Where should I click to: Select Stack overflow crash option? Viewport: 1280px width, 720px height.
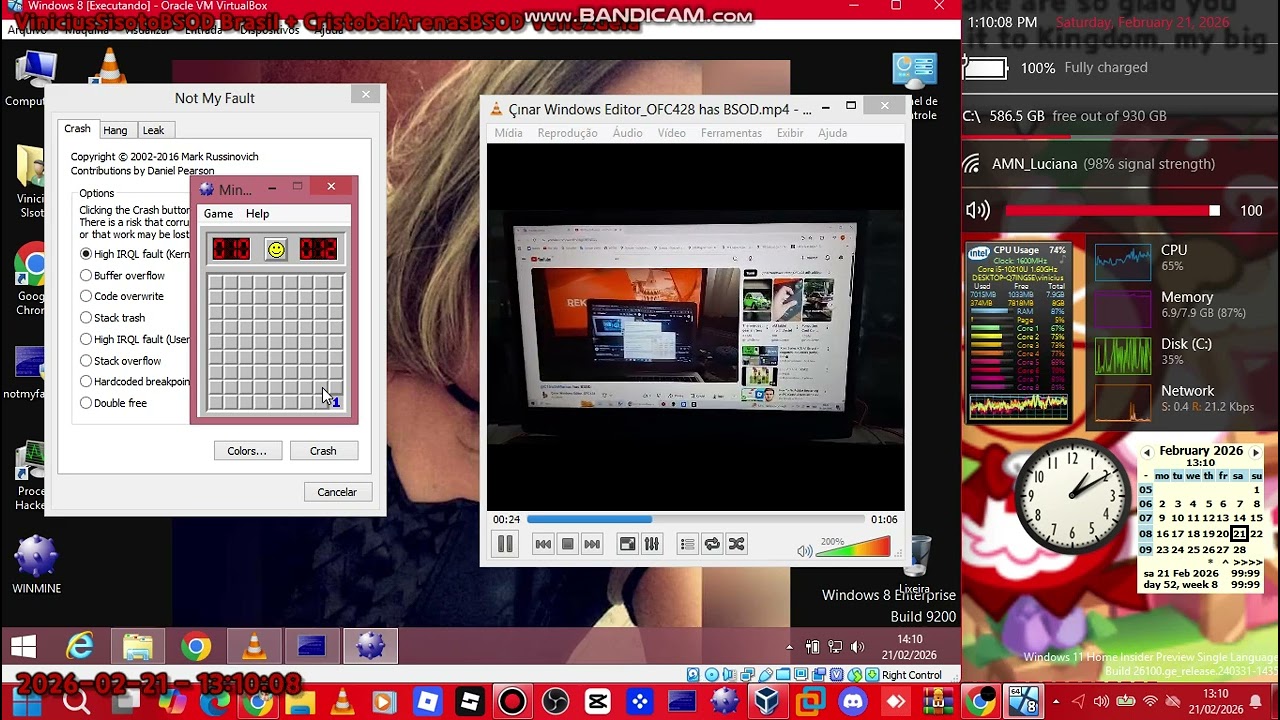120,360
